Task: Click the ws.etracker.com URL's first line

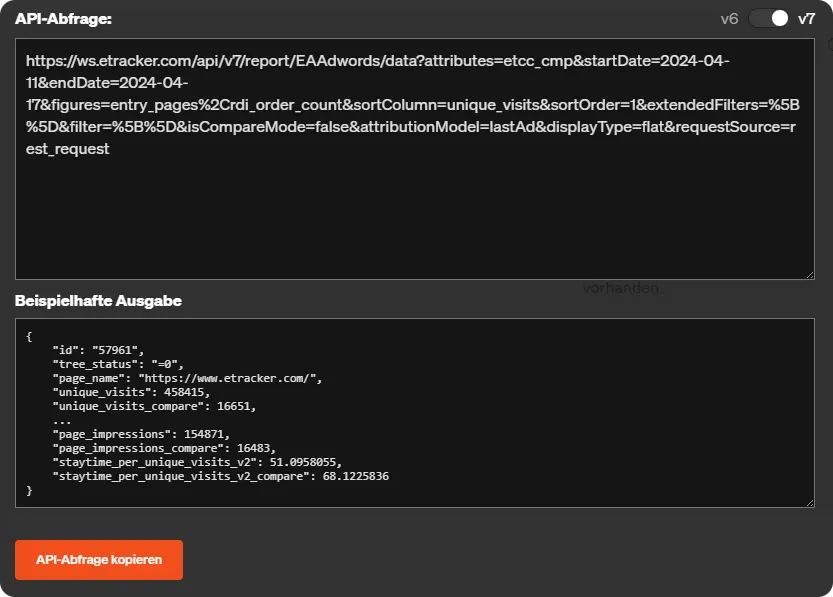Action: pyautogui.click(x=376, y=61)
